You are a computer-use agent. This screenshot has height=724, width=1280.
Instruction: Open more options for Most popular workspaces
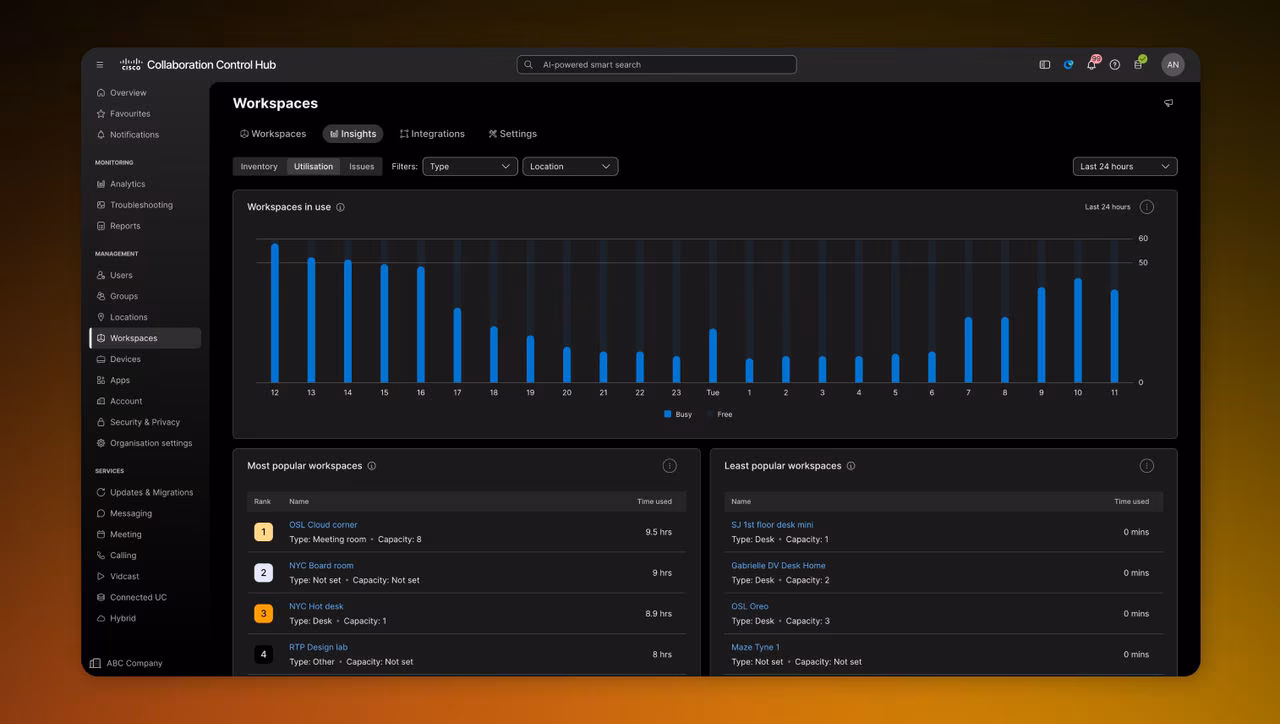[x=670, y=466]
